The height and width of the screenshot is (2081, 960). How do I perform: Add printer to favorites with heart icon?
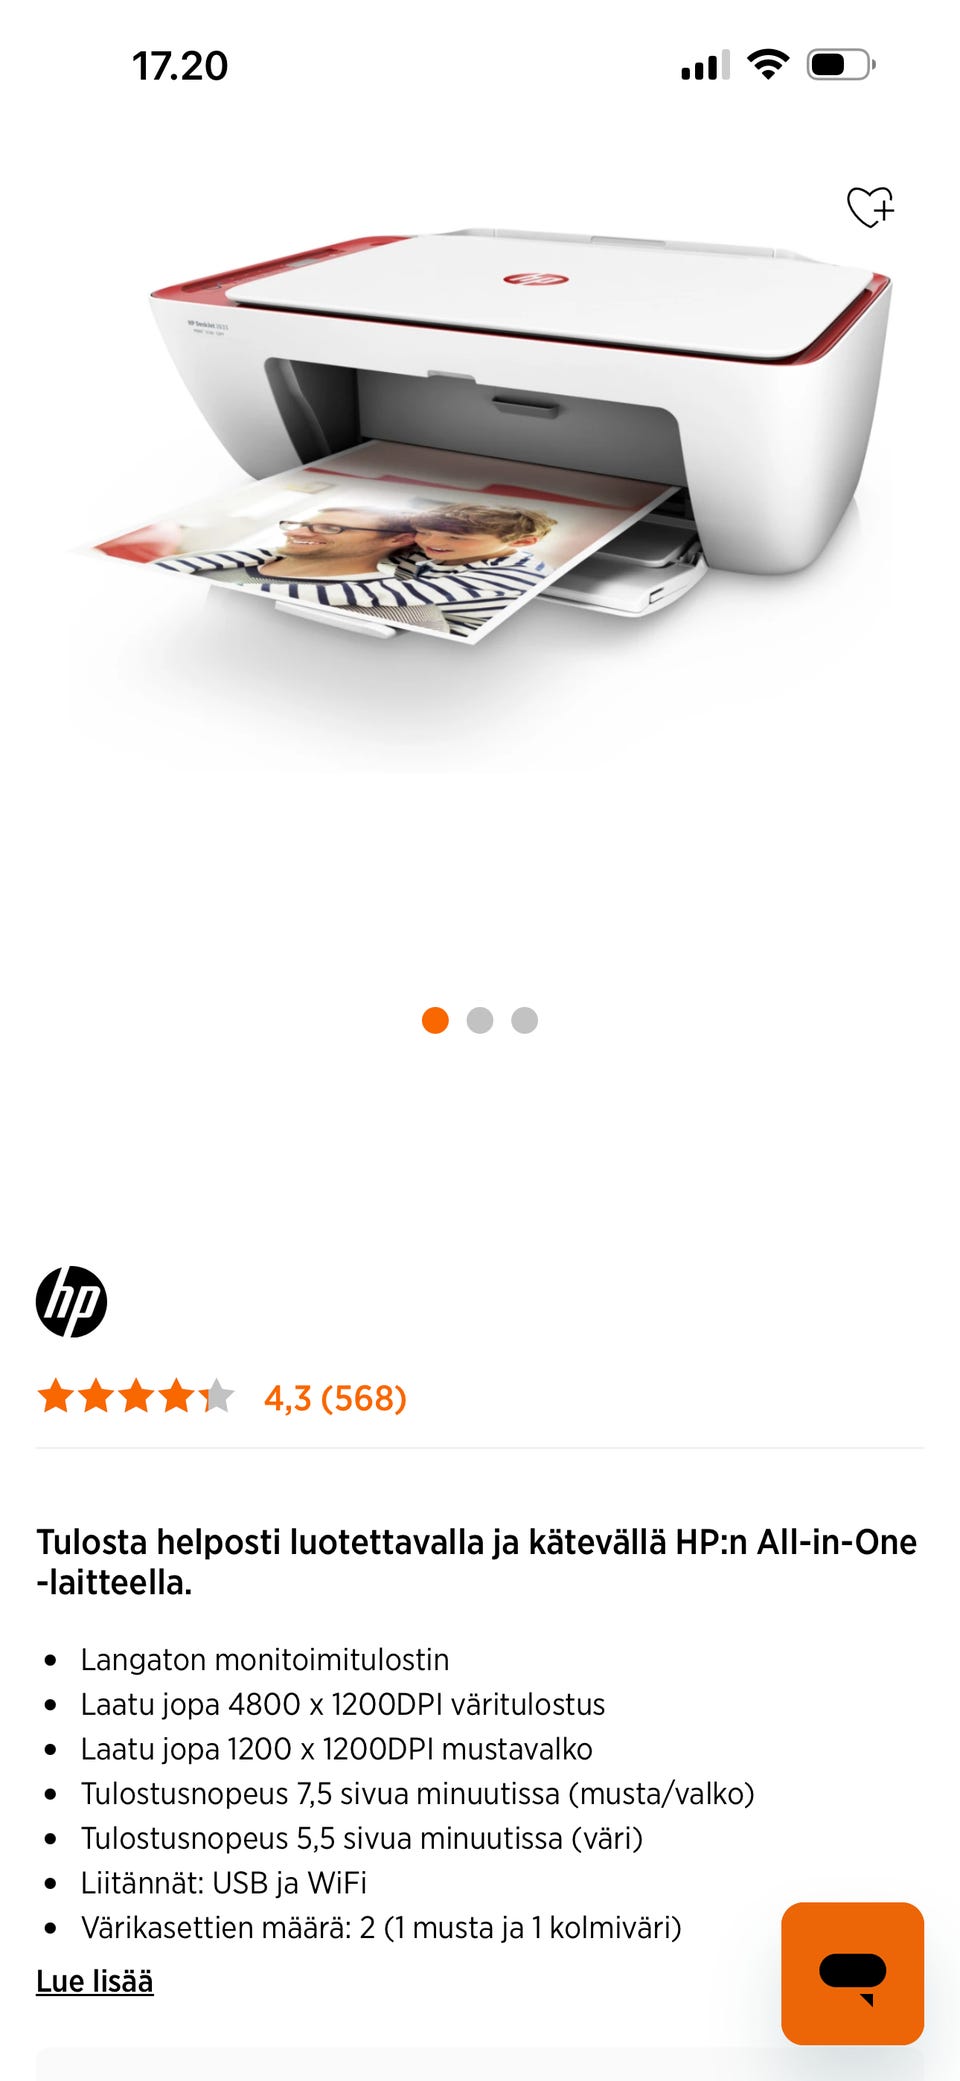click(870, 207)
